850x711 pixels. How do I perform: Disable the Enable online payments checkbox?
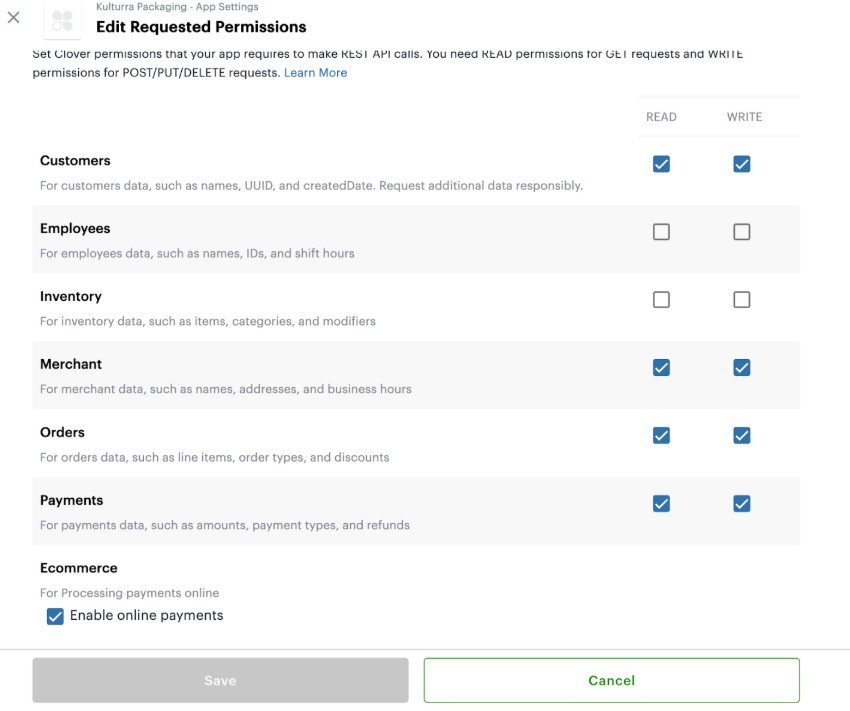tap(56, 616)
